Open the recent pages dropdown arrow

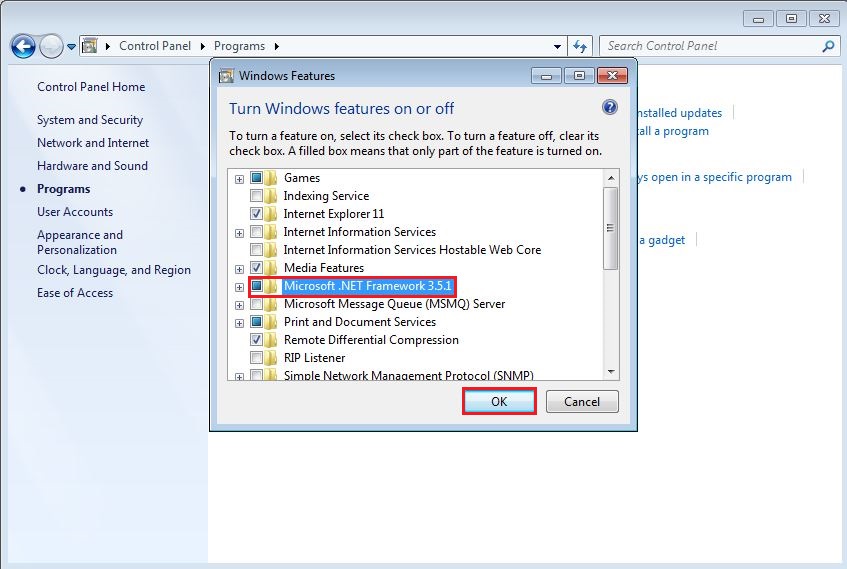[x=71, y=47]
